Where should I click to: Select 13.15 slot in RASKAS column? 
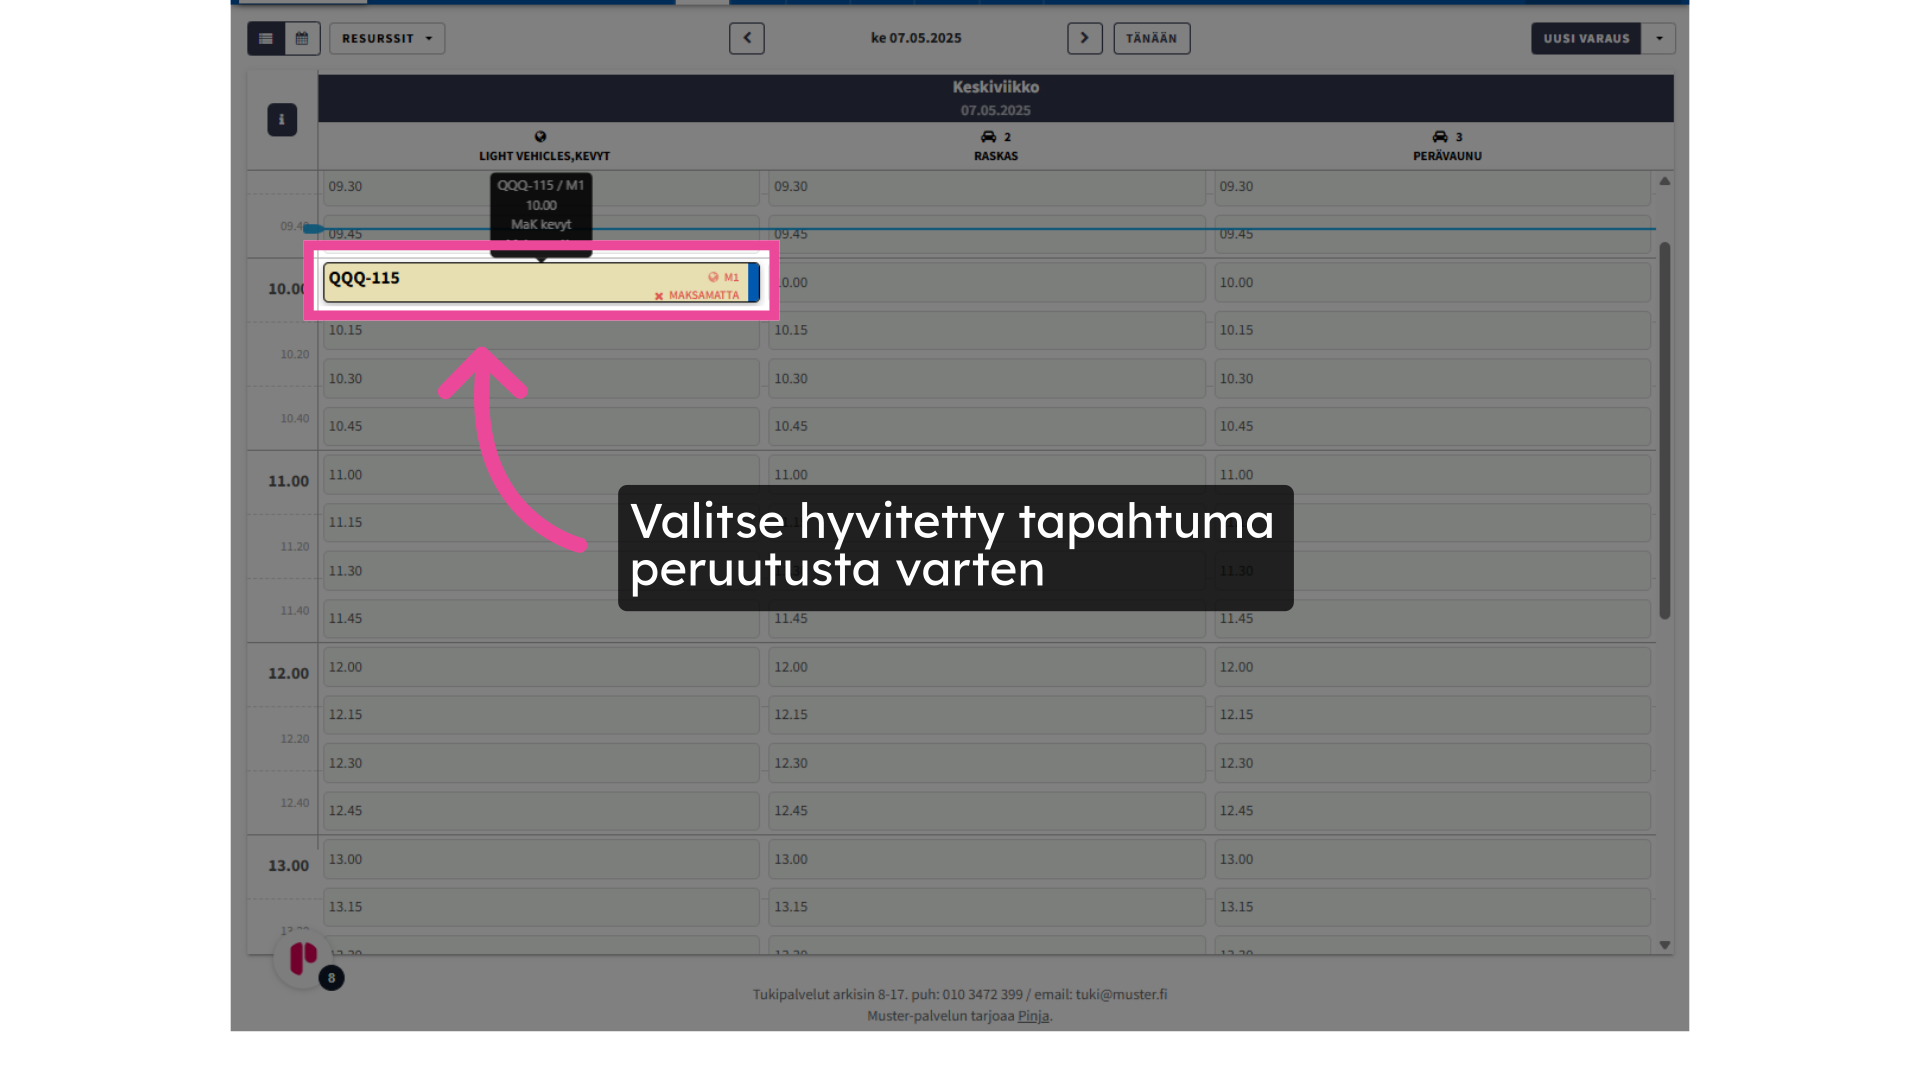pyautogui.click(x=987, y=907)
